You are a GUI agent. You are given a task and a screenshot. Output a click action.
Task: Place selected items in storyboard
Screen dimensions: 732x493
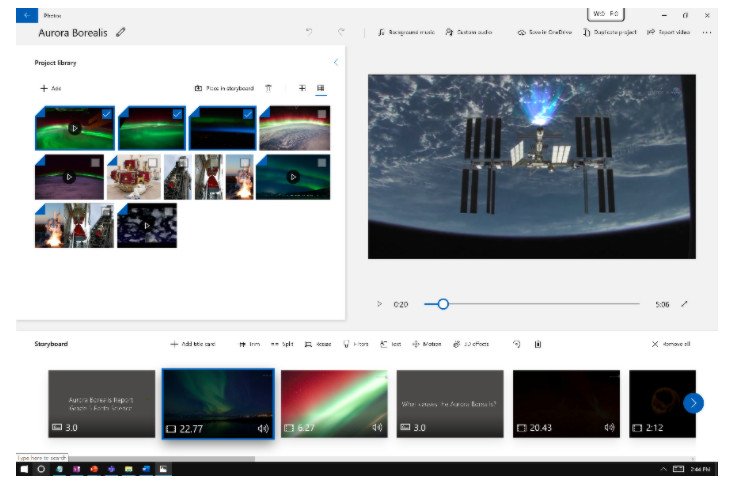224,88
